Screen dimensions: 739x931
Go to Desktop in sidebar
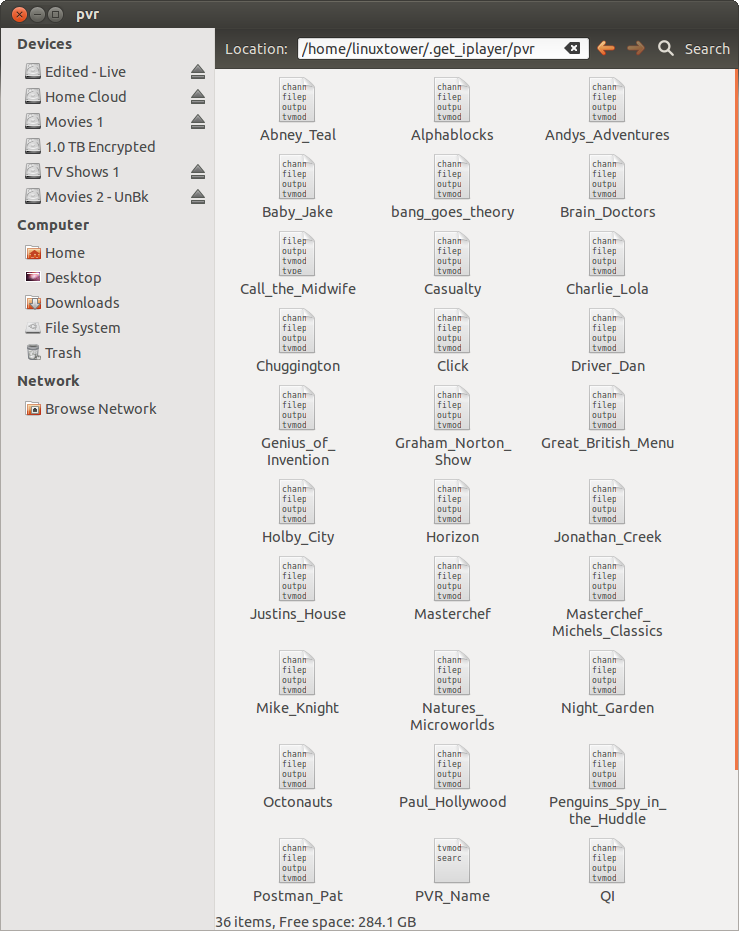[73, 278]
